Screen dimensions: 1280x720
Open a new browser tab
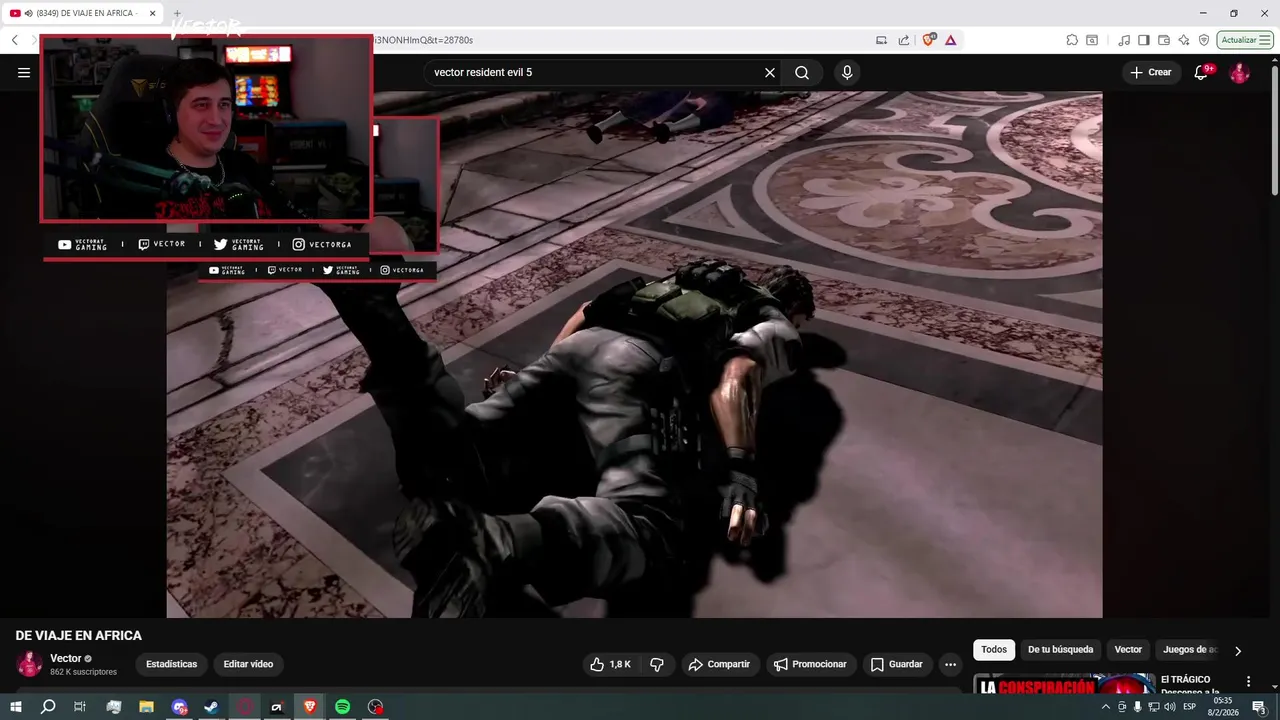(x=177, y=13)
